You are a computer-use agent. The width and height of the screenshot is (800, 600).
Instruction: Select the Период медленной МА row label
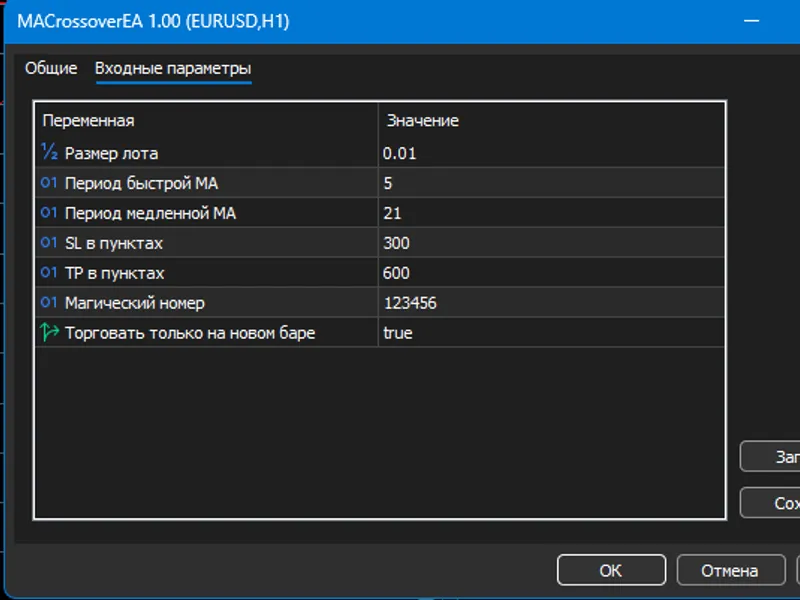151,213
